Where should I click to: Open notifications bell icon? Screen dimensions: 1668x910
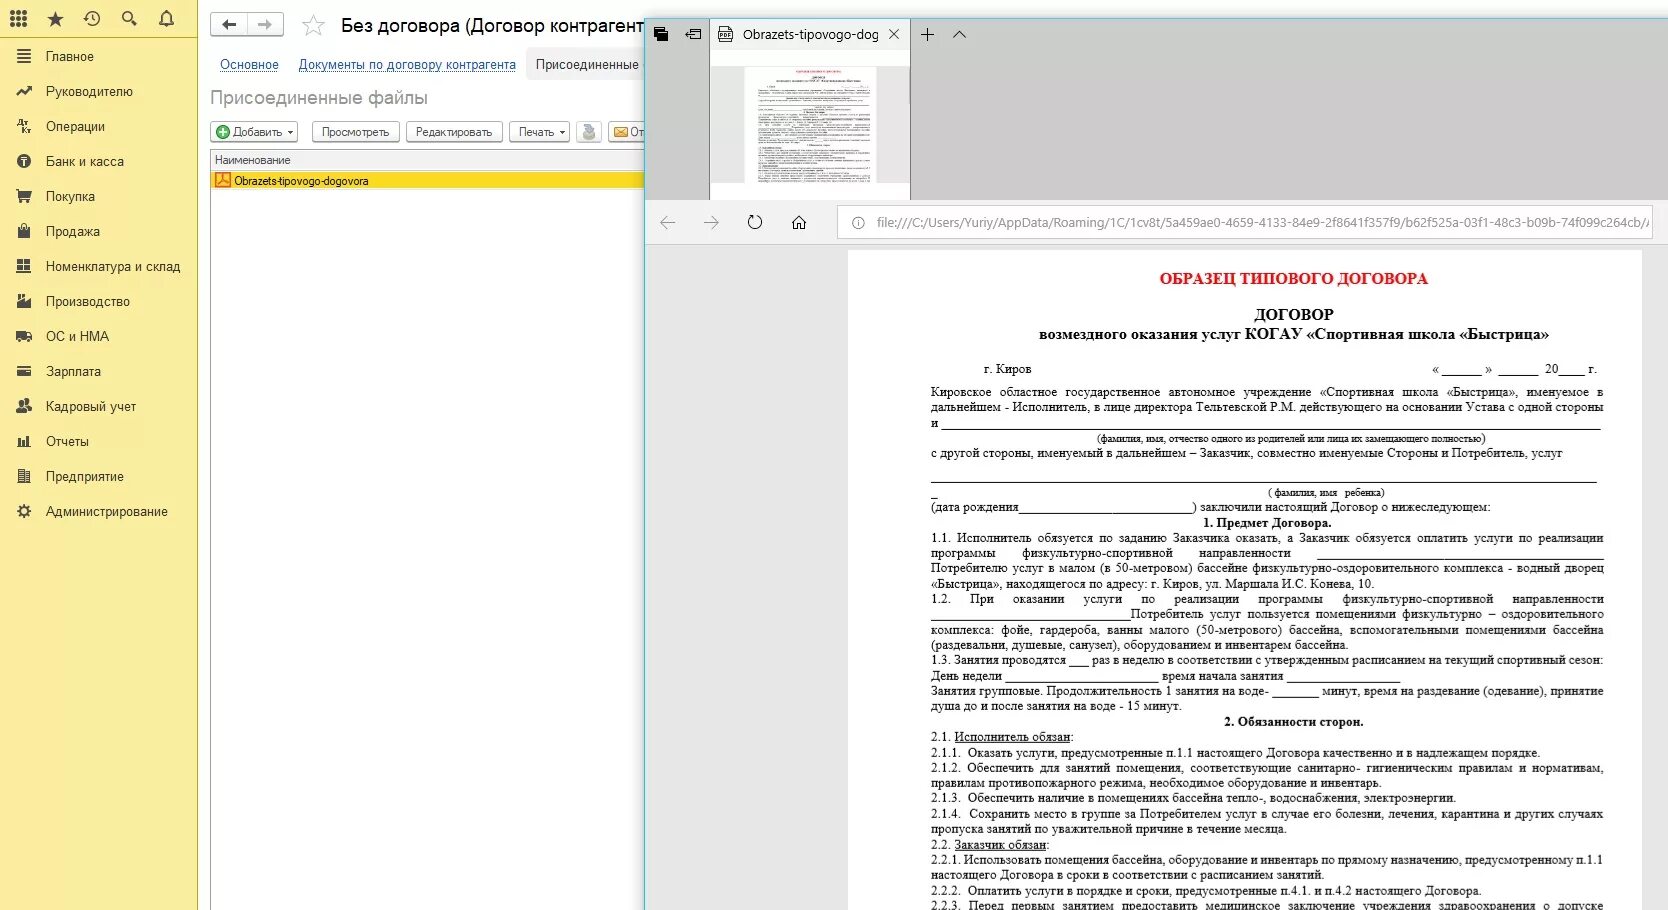pos(166,19)
